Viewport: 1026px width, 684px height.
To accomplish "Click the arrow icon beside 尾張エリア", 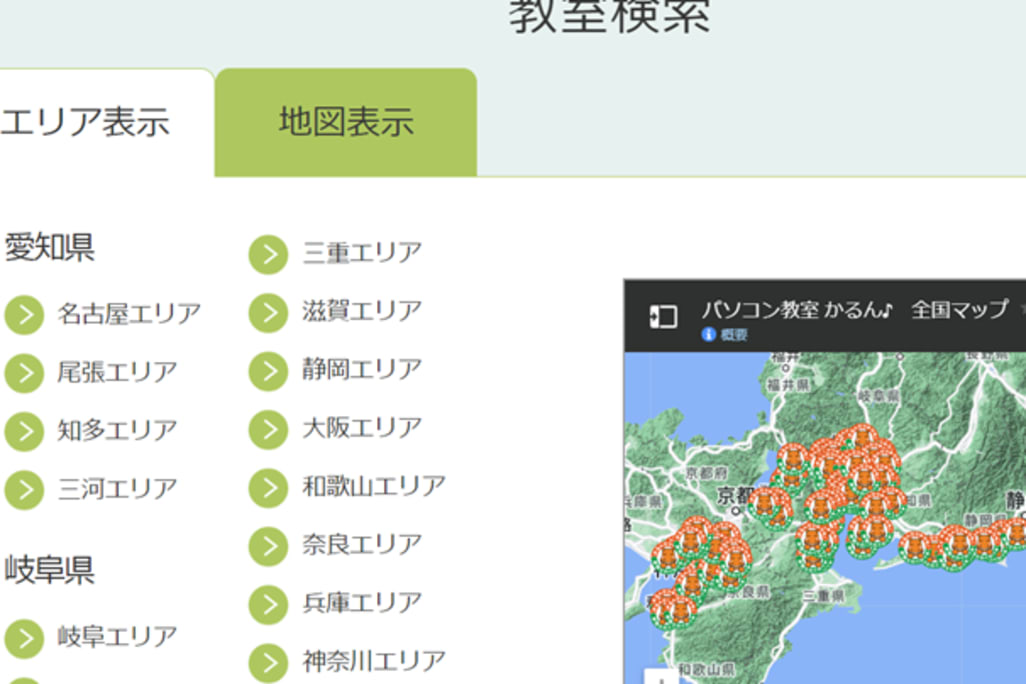I will pyautogui.click(x=24, y=373).
